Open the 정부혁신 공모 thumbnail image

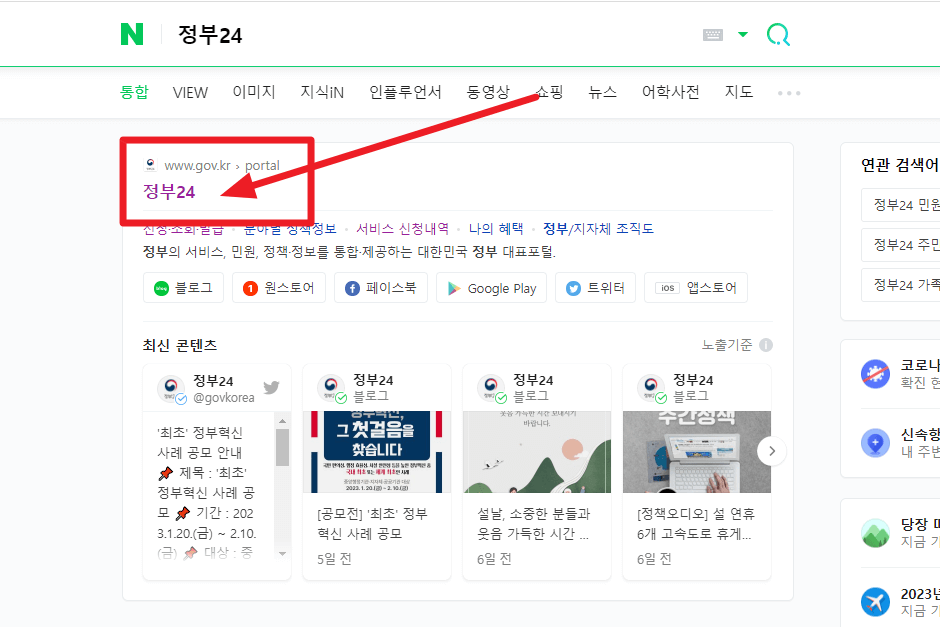click(x=376, y=452)
